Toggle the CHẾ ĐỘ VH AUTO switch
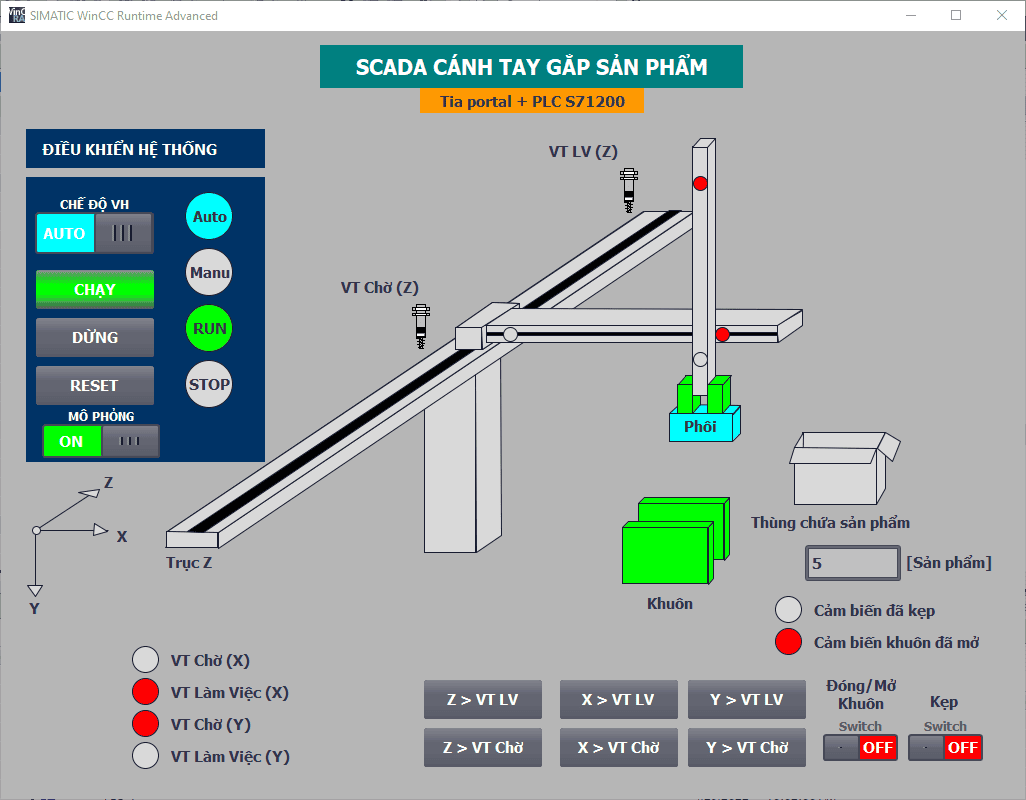 (x=95, y=233)
